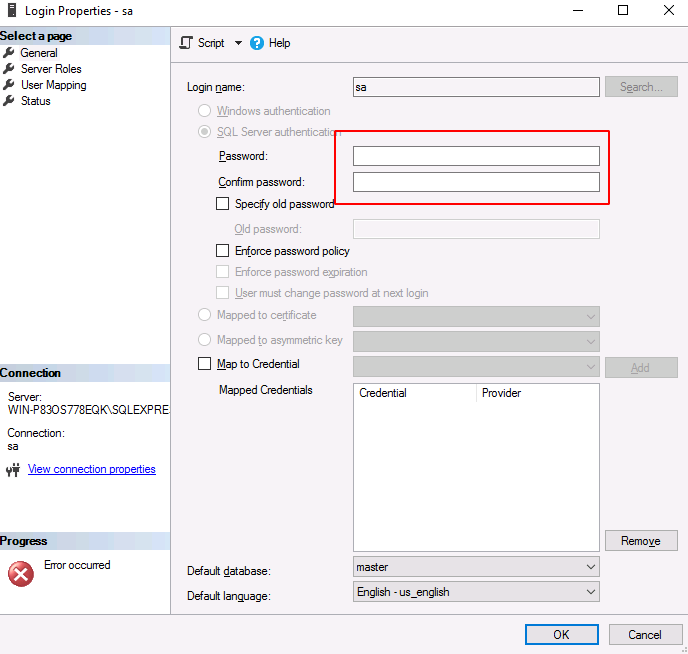Open the Default language dropdown
This screenshot has height=654, width=688.
476,592
